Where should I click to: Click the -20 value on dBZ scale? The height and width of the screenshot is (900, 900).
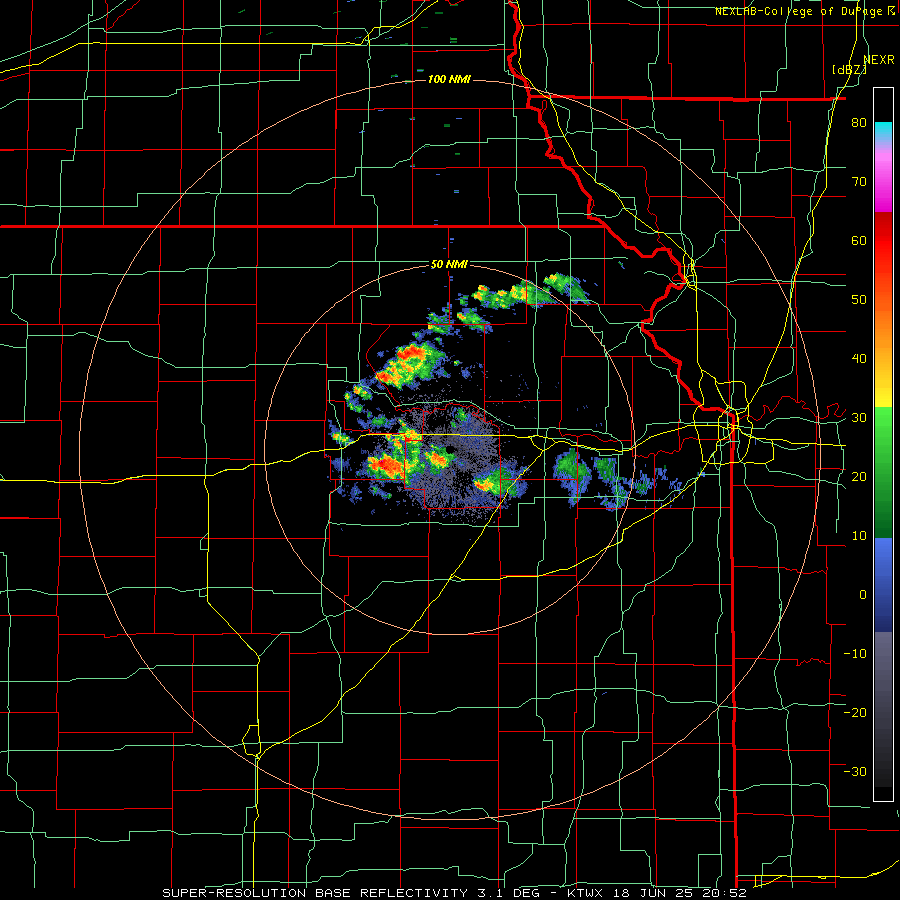[855, 713]
